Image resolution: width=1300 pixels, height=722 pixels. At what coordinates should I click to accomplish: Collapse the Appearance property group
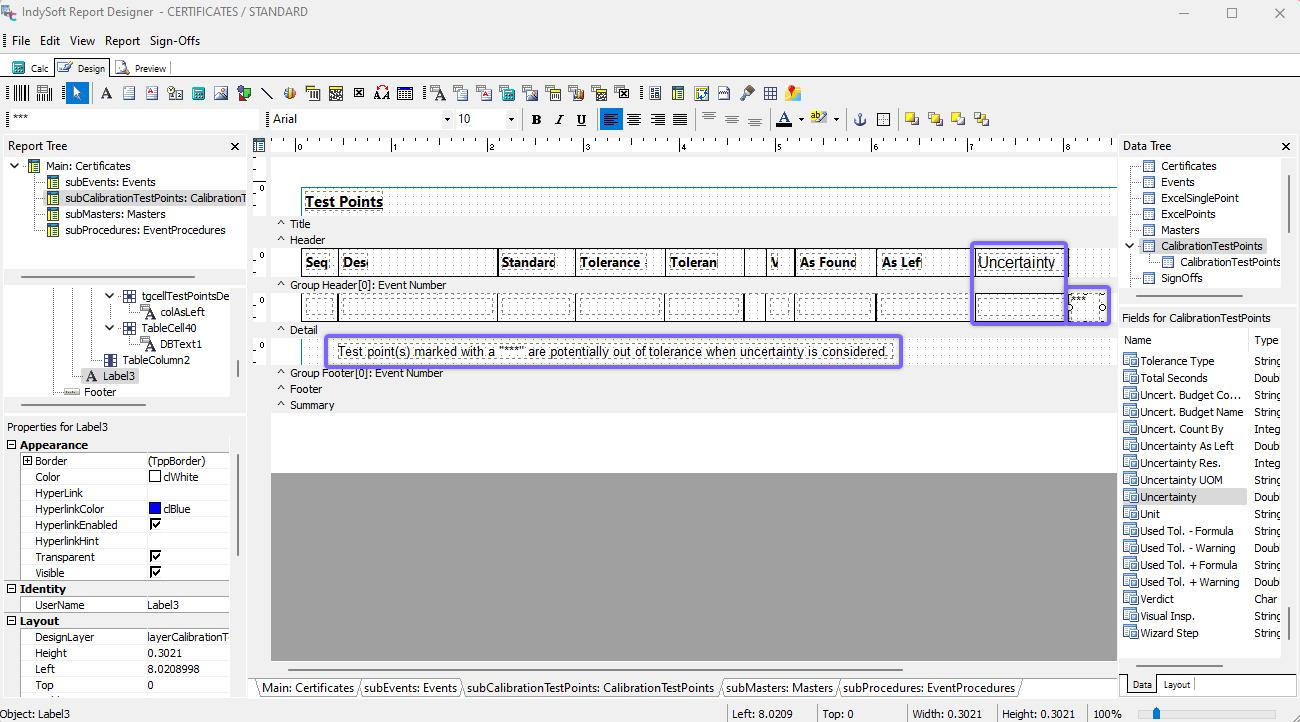[12, 445]
